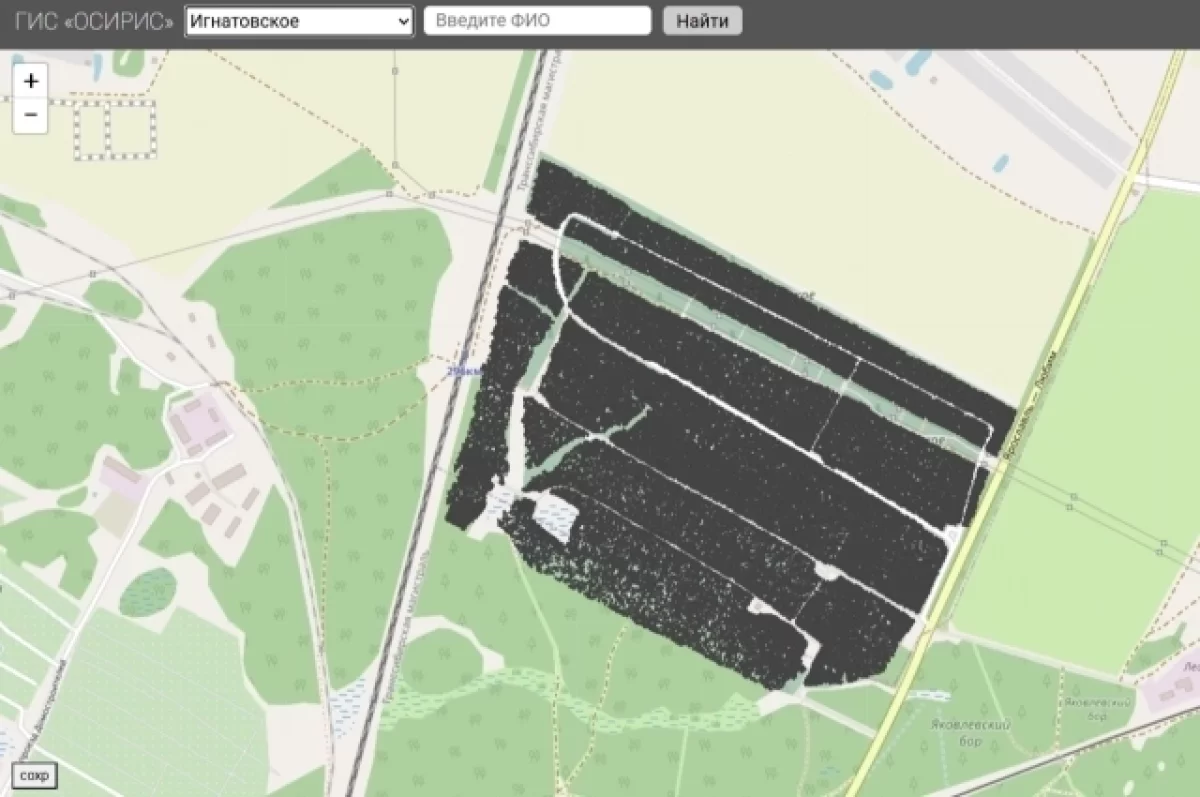Click the arrow of the cemetery selector
The image size is (1200, 797).
click(x=403, y=21)
